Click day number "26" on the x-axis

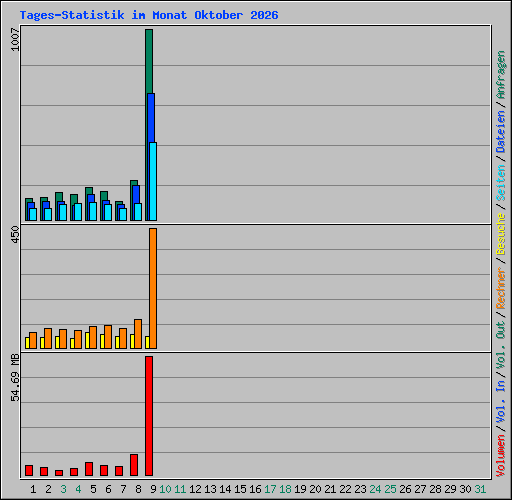click(x=405, y=489)
